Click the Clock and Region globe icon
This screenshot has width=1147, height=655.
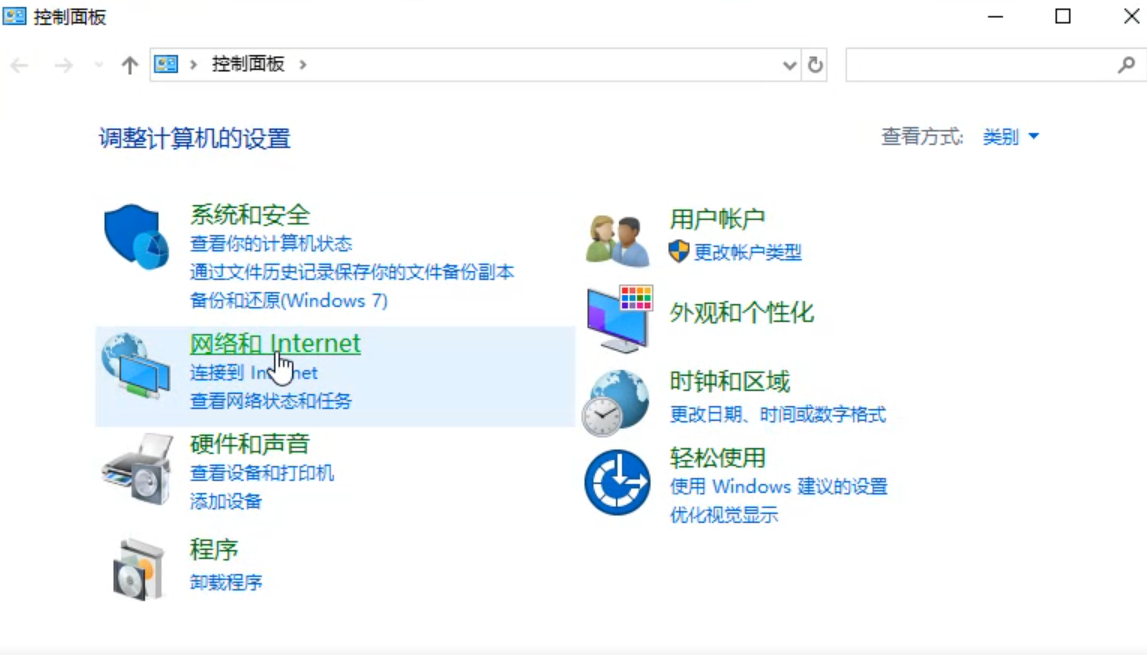click(616, 402)
